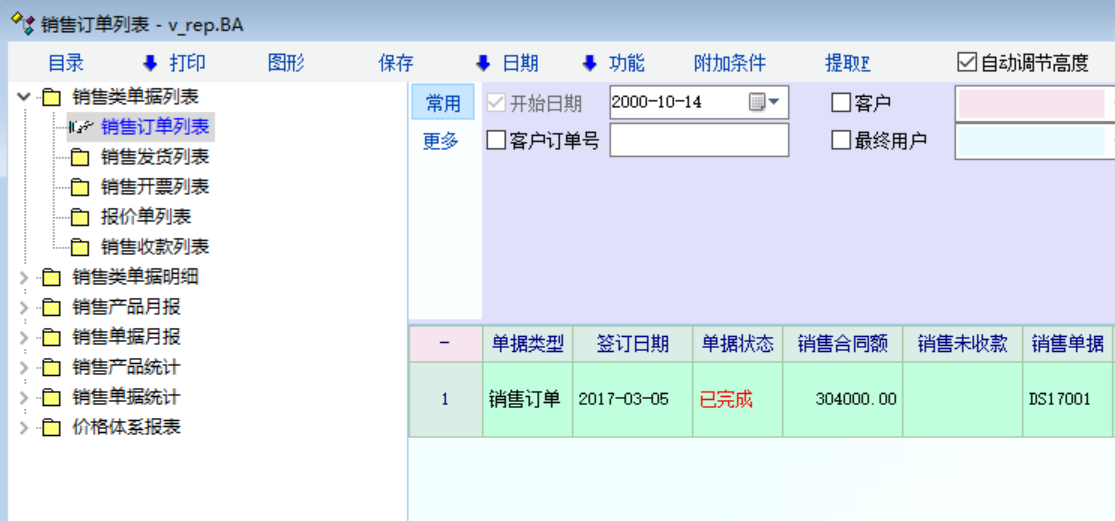Expand the 价格体系报表 tree node
This screenshot has width=1115, height=521.
pos(24,427)
